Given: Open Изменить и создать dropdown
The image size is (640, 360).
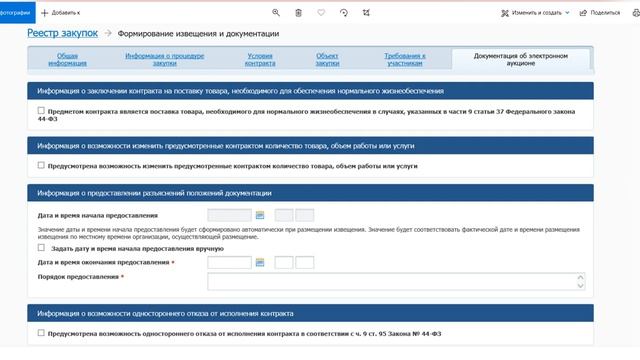Looking at the screenshot, I should point(535,13).
